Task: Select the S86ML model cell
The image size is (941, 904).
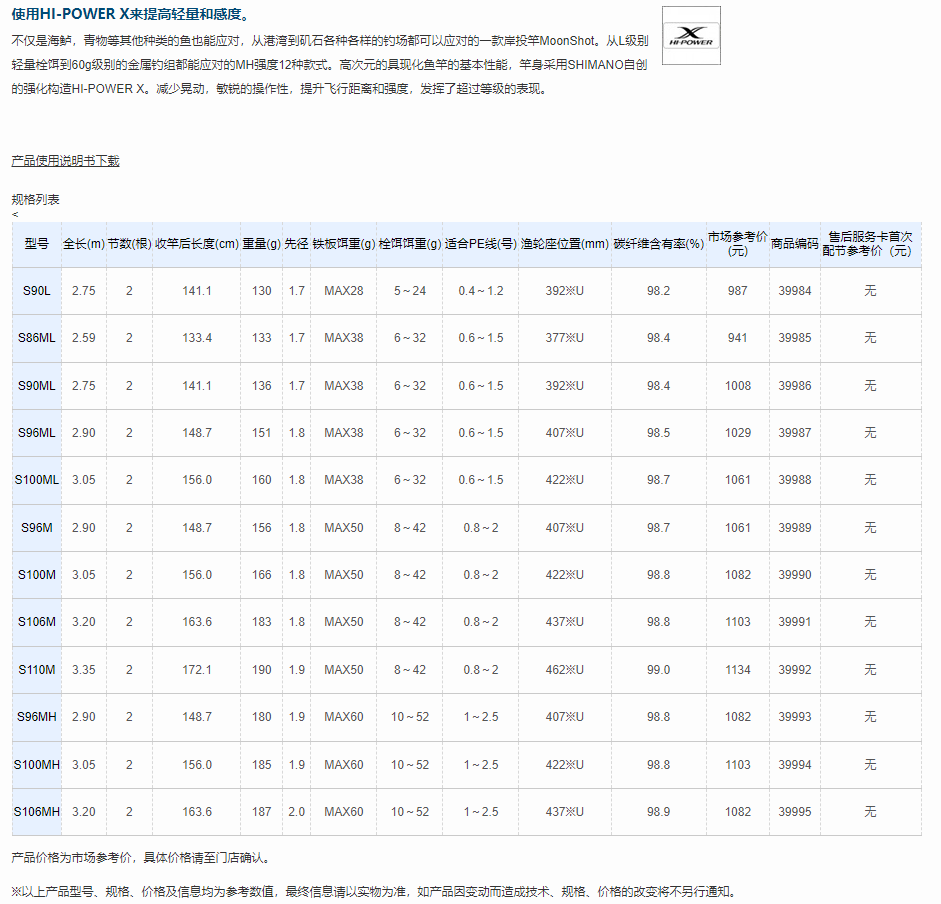Action: click(x=37, y=338)
